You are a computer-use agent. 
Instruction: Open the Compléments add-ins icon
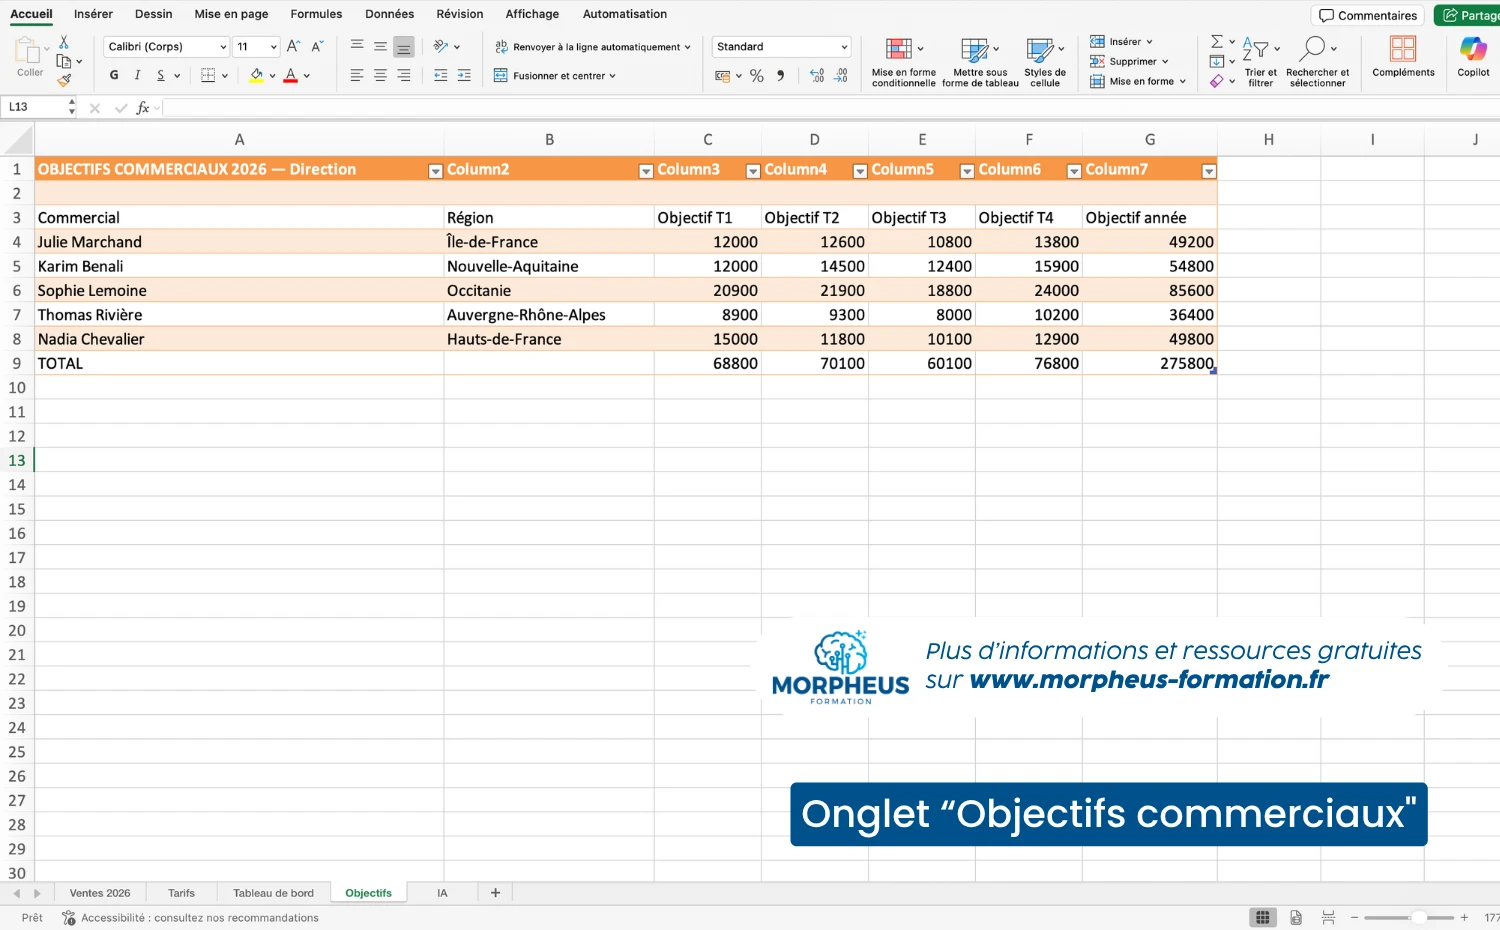(1403, 56)
